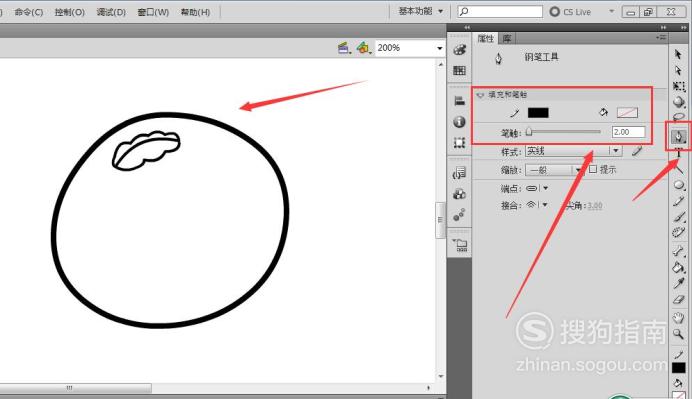The image size is (692, 399).
Task: Select the Deco tool
Action: click(679, 232)
